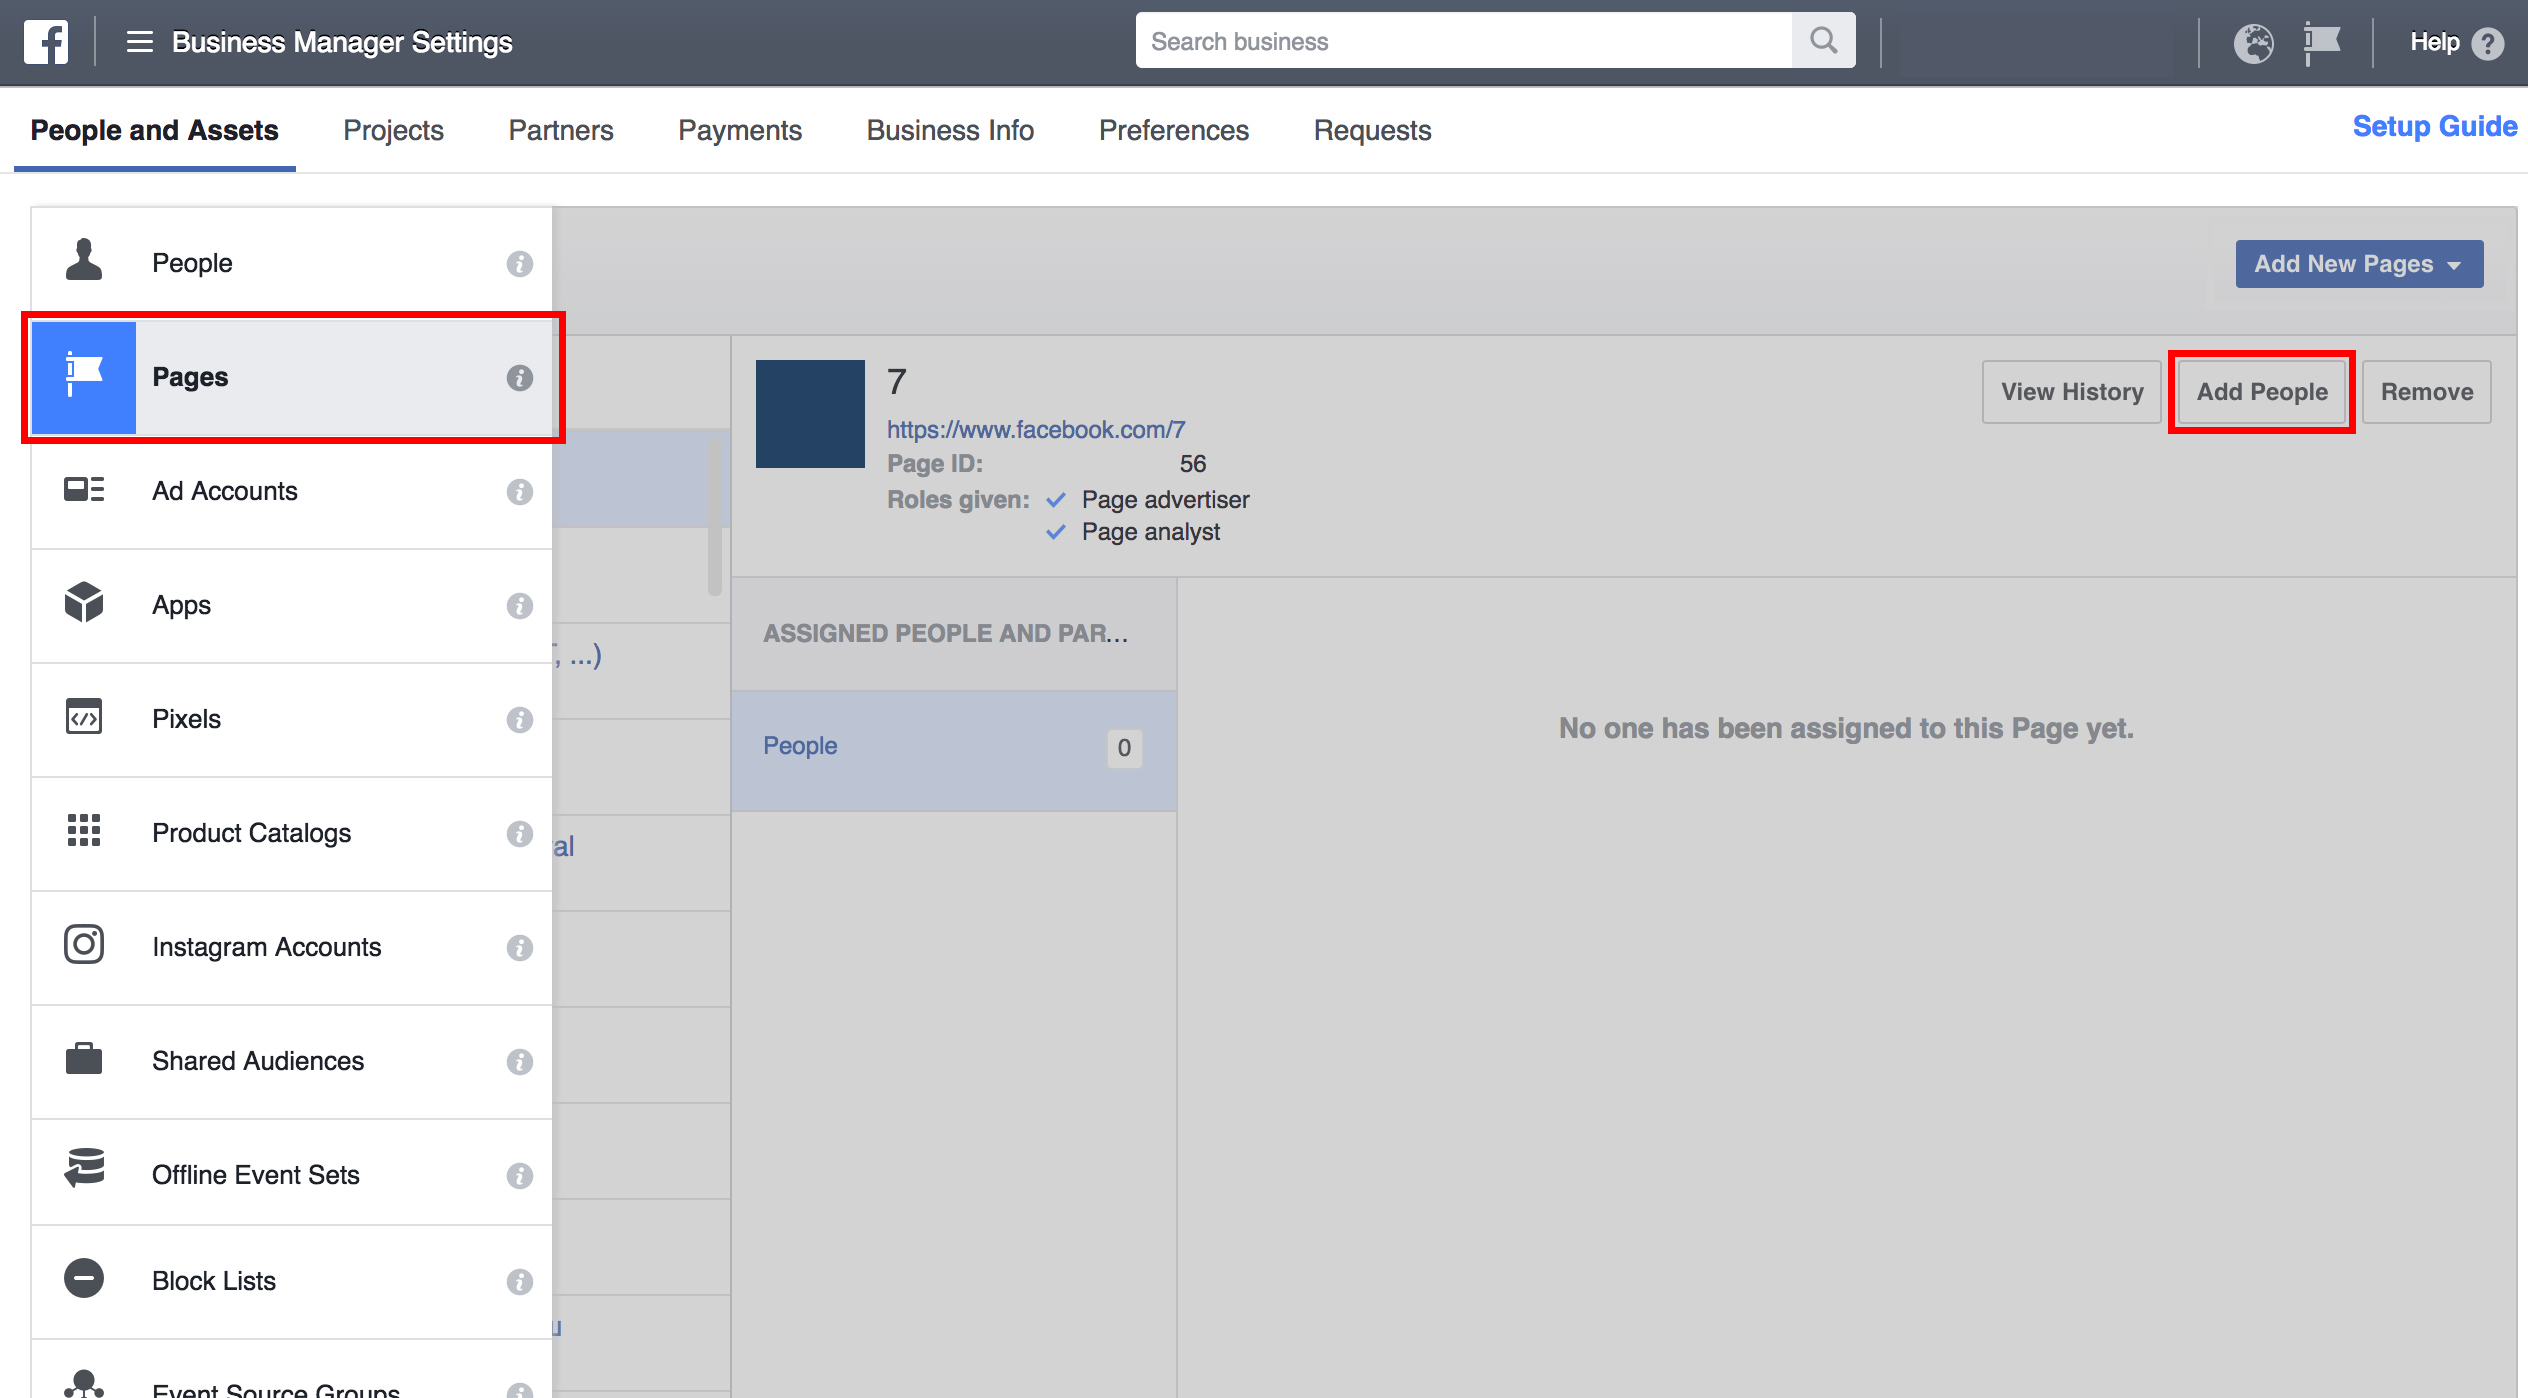Click the Search business input field
2528x1398 pixels.
1464,41
